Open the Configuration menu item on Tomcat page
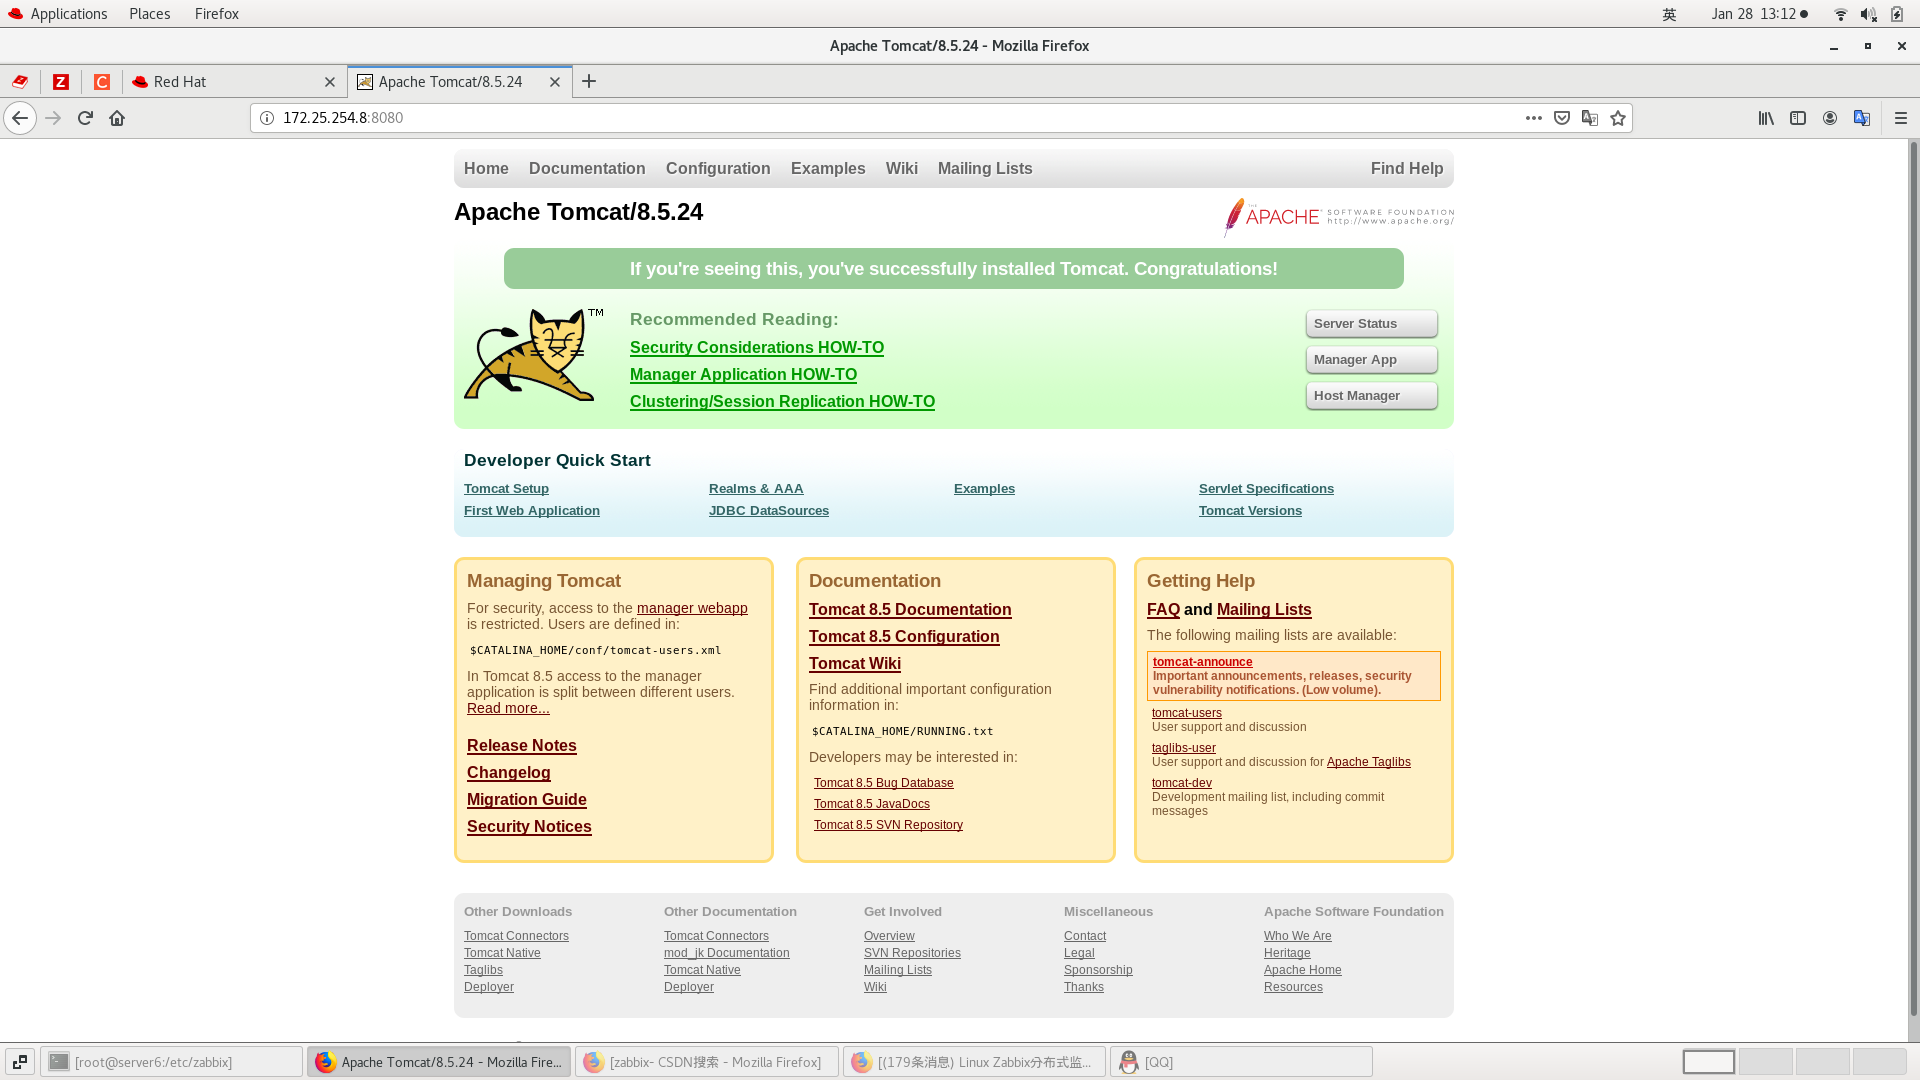Viewport: 1920px width, 1080px height. click(x=717, y=168)
